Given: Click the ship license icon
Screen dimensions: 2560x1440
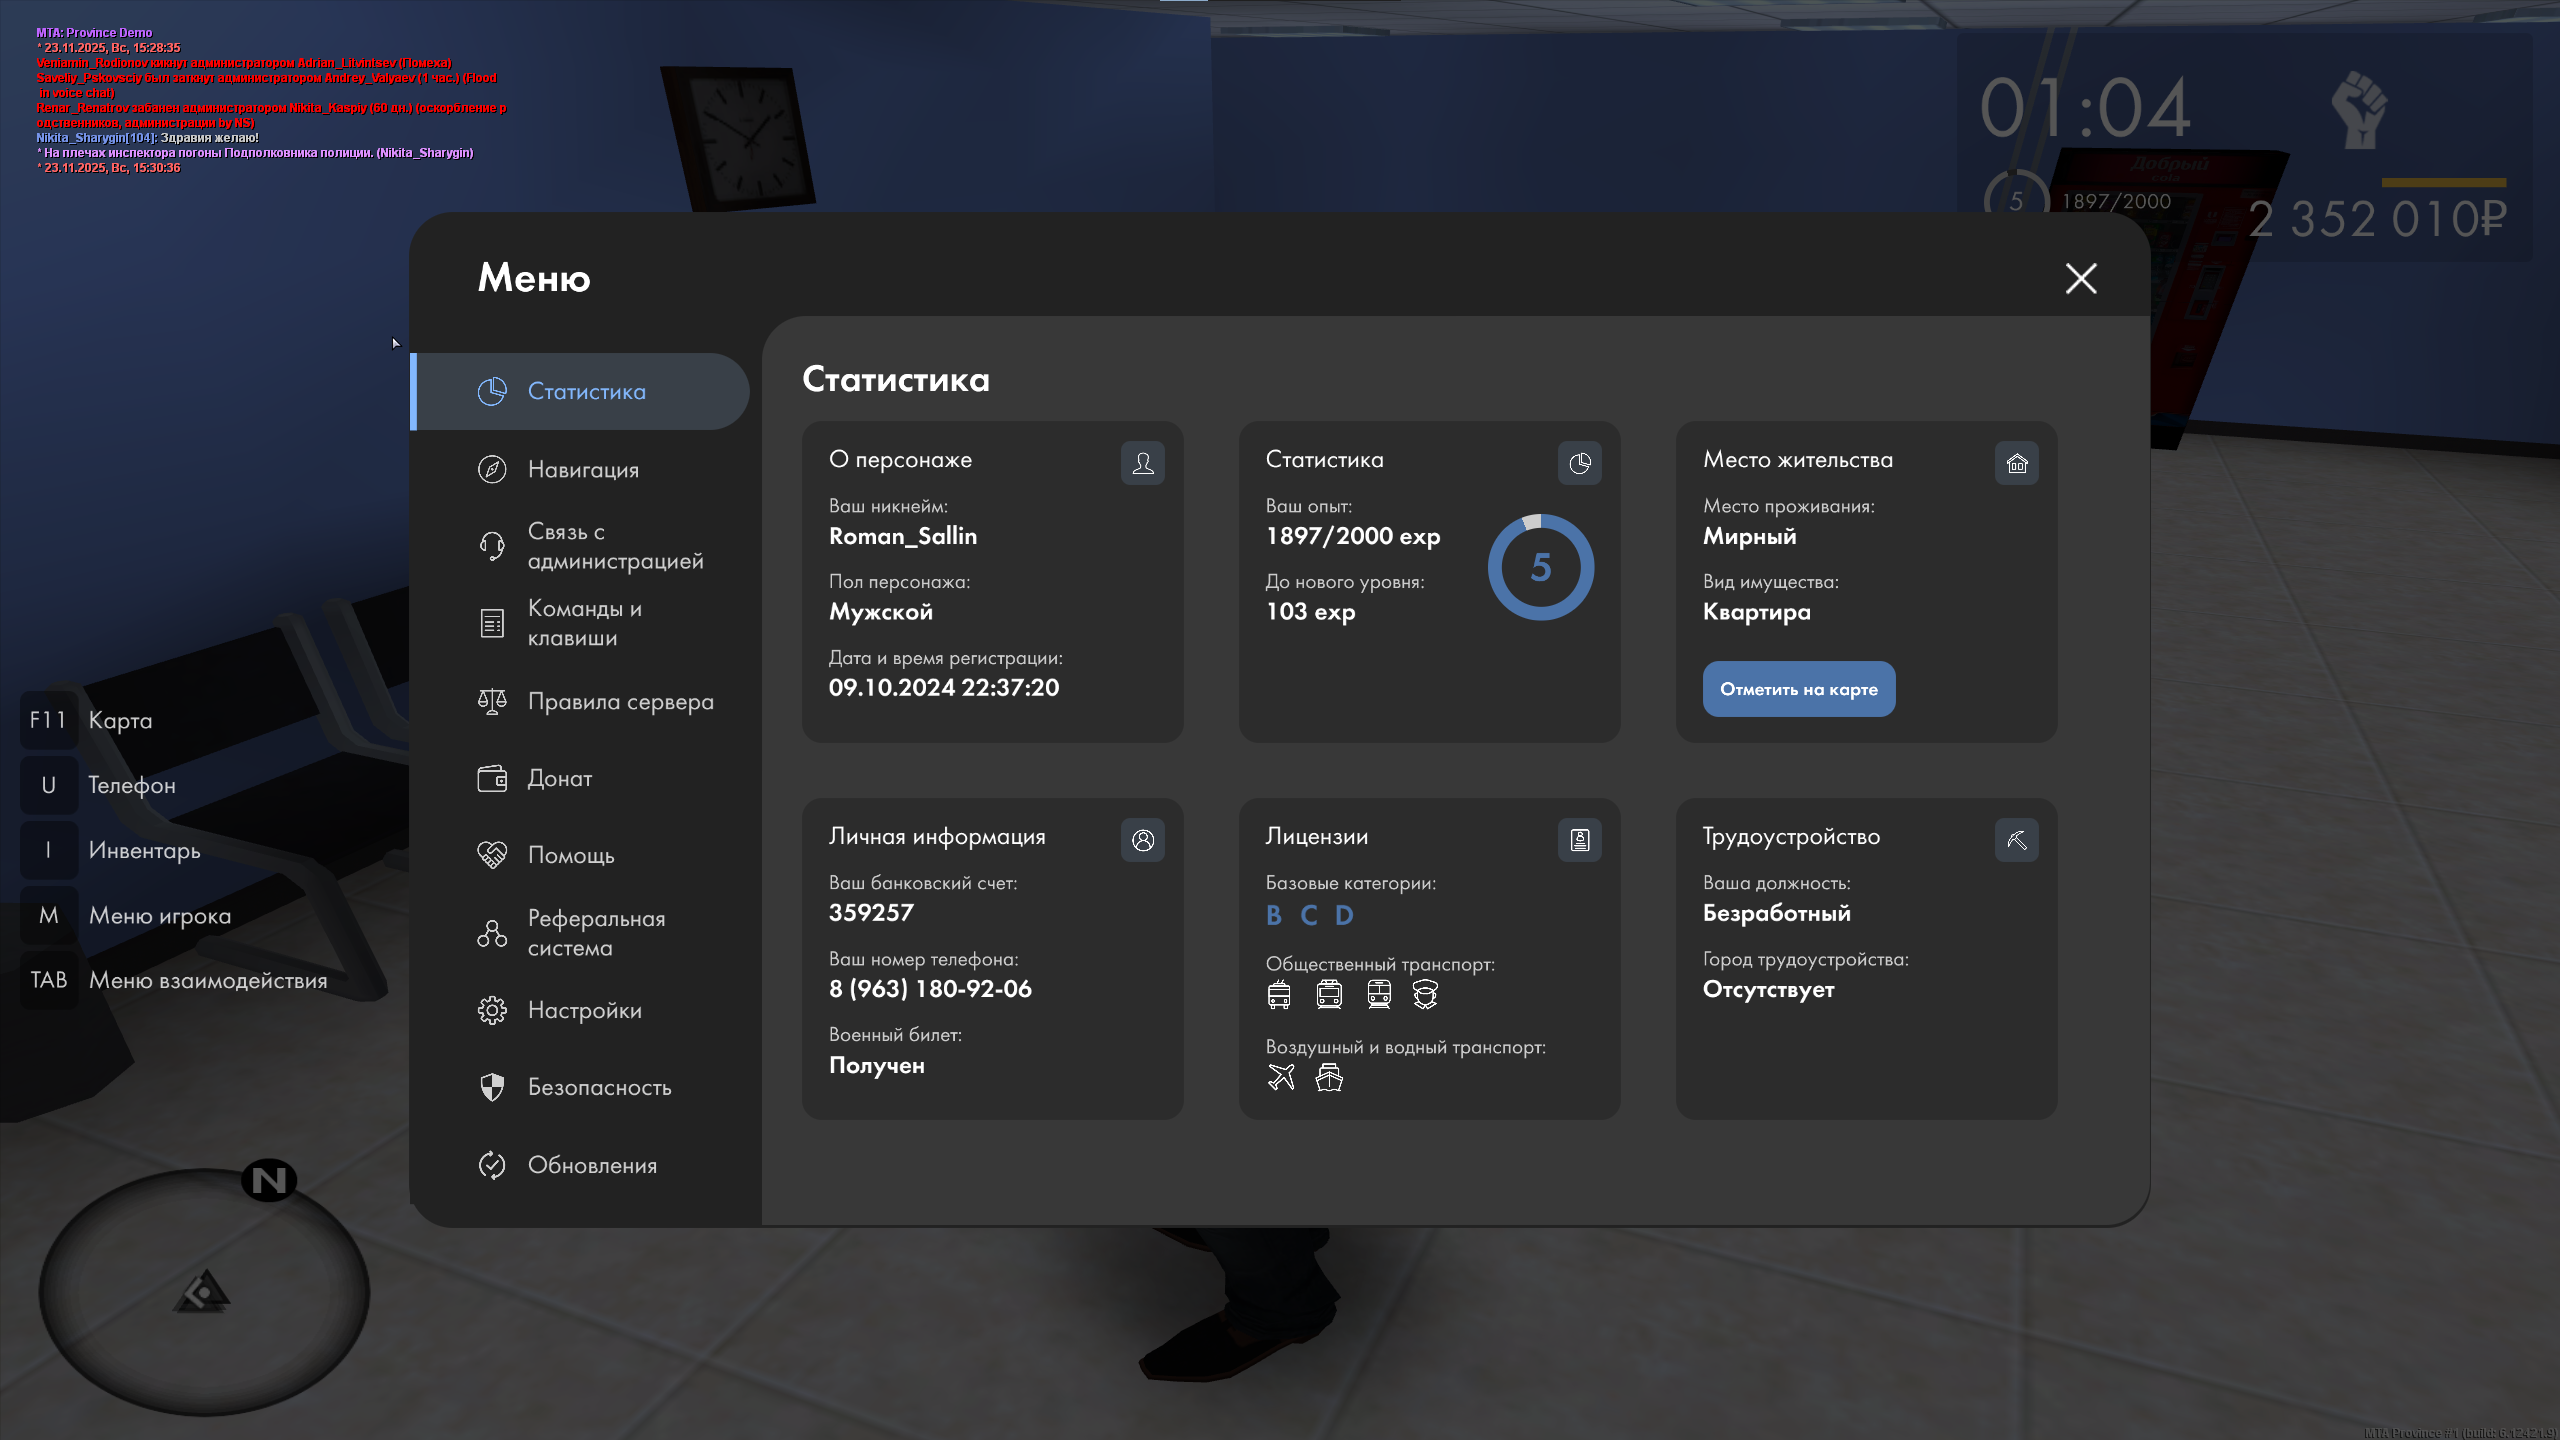Looking at the screenshot, I should (1329, 1077).
